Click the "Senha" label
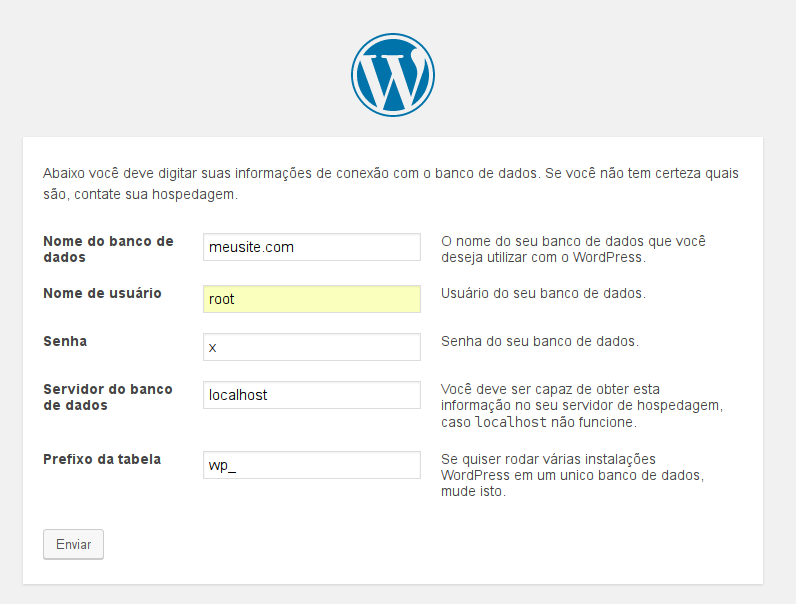 click(65, 341)
